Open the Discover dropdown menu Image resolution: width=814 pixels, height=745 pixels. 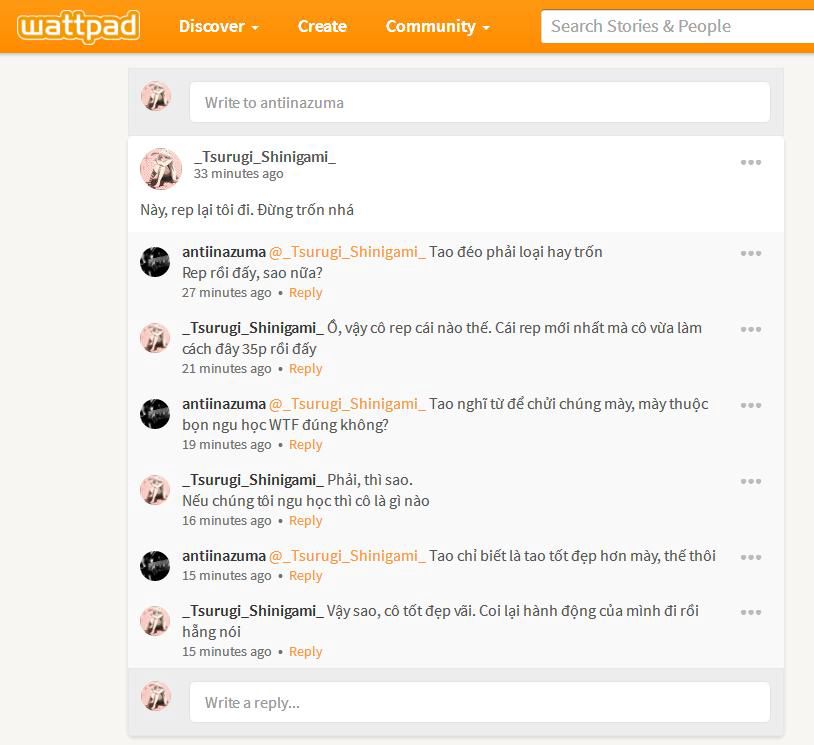click(219, 26)
